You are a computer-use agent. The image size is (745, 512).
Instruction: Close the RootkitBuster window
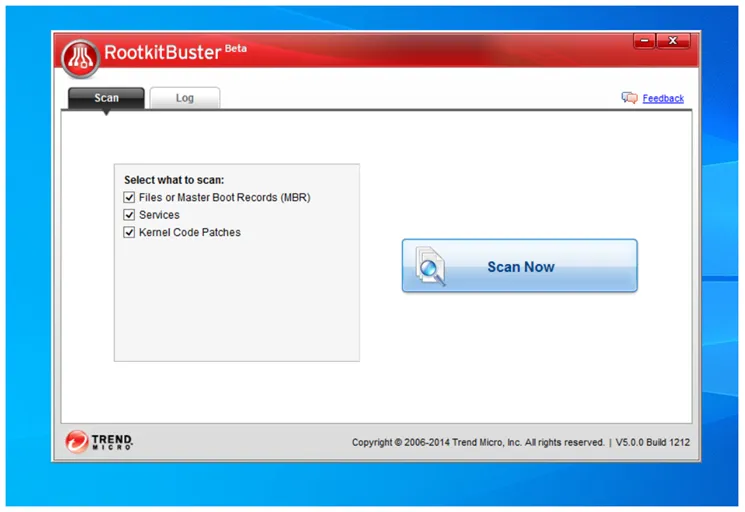coord(673,41)
